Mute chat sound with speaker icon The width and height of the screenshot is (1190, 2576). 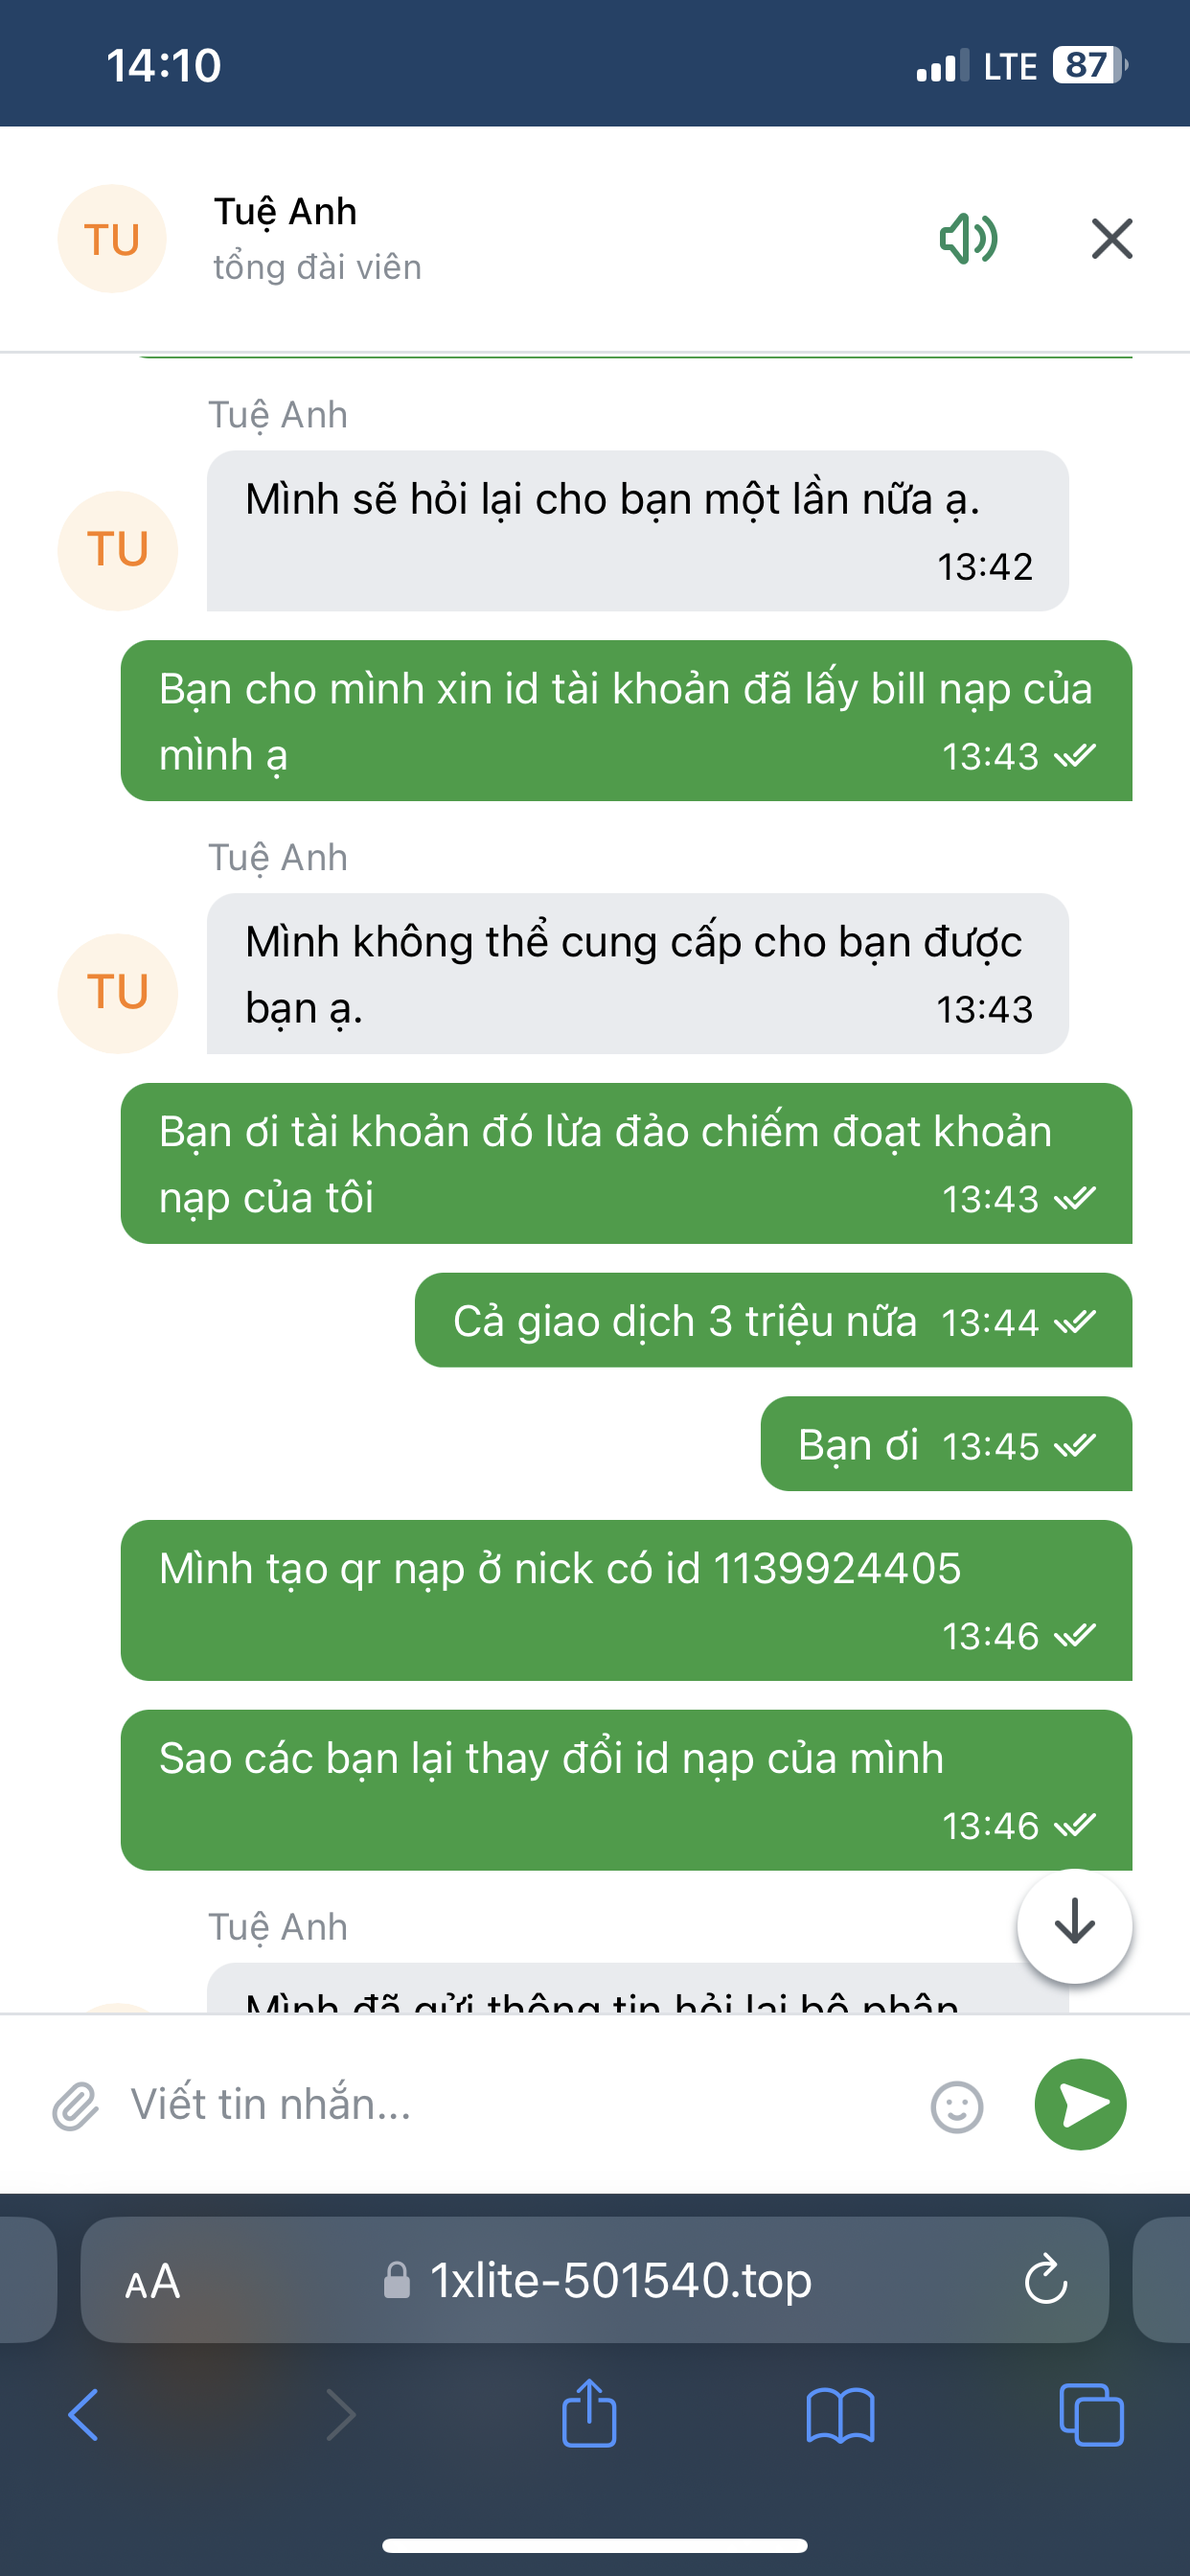[x=968, y=239]
